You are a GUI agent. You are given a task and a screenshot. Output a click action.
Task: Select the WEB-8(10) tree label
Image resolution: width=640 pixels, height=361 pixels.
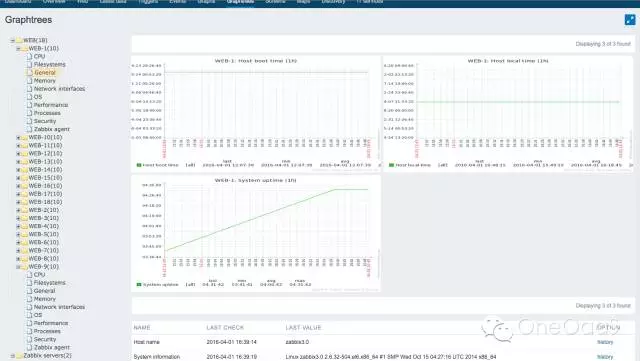(x=44, y=258)
